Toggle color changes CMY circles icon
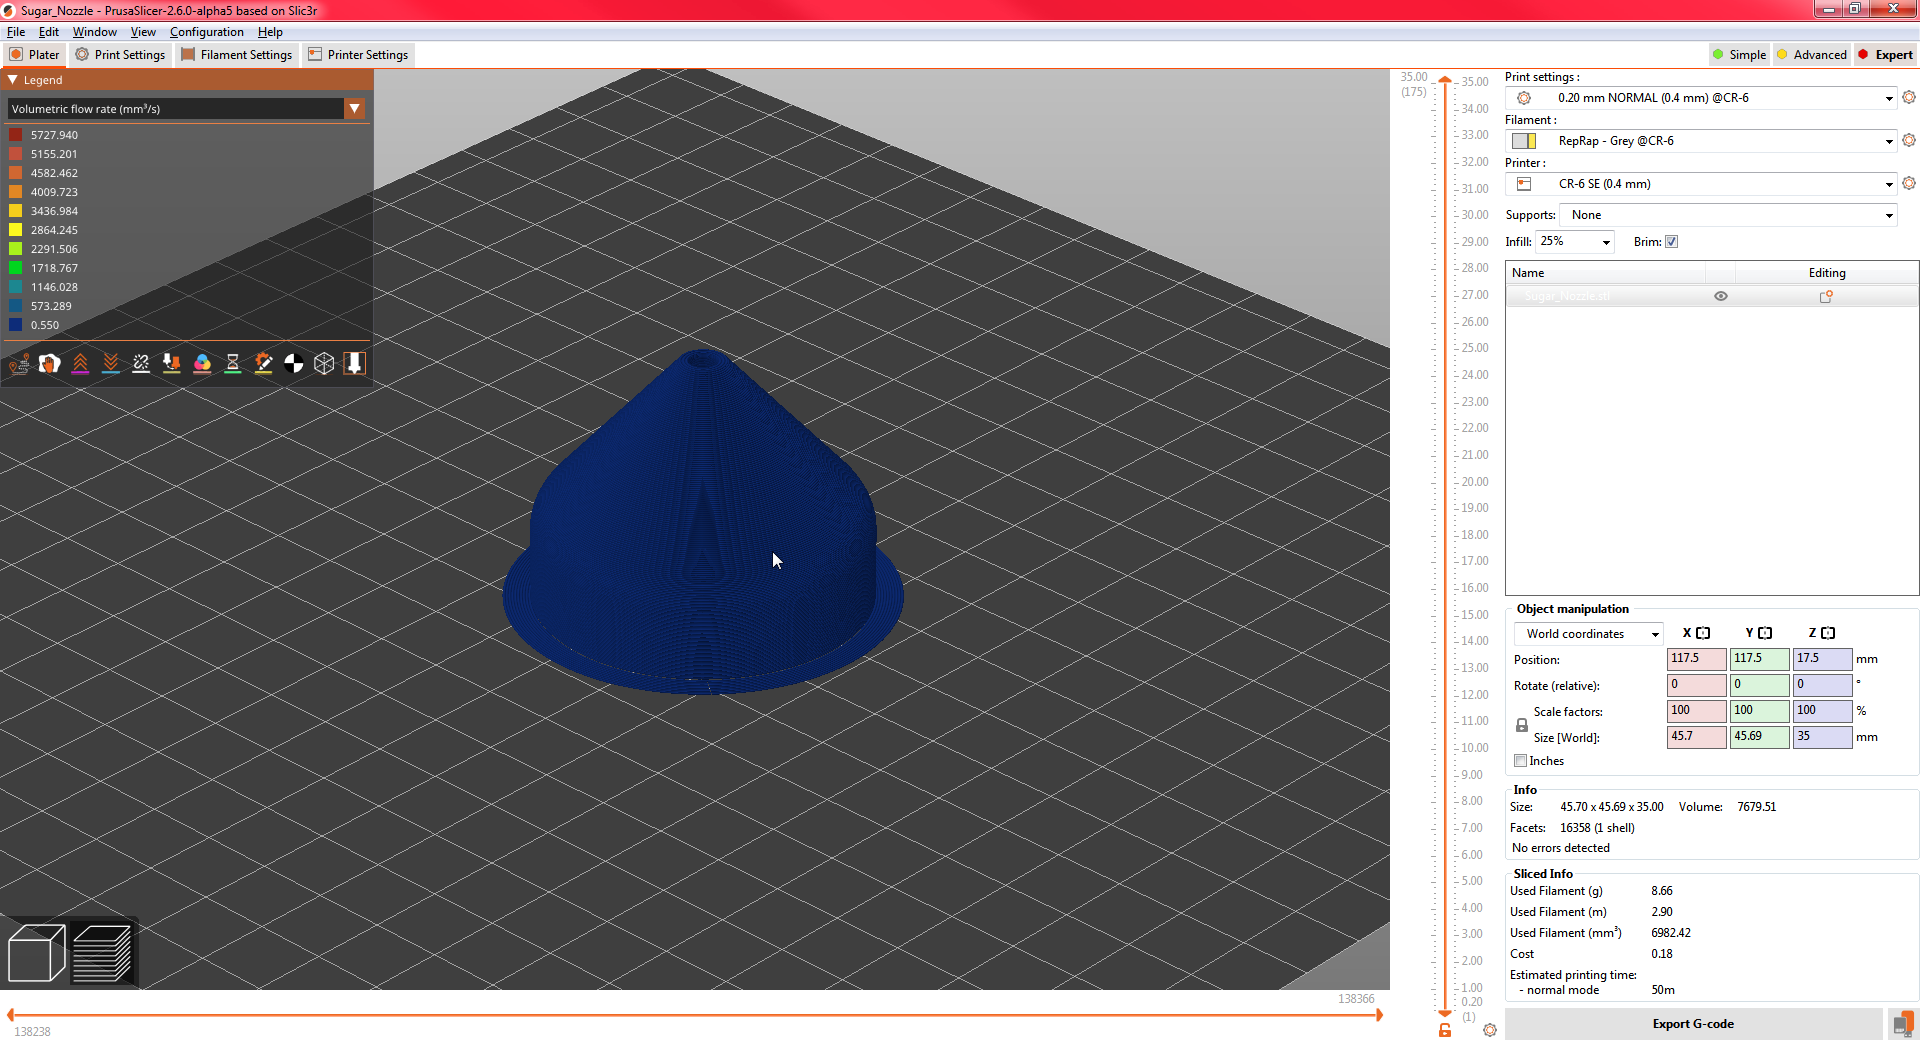Screen dimensions: 1920x1040 (x=202, y=364)
